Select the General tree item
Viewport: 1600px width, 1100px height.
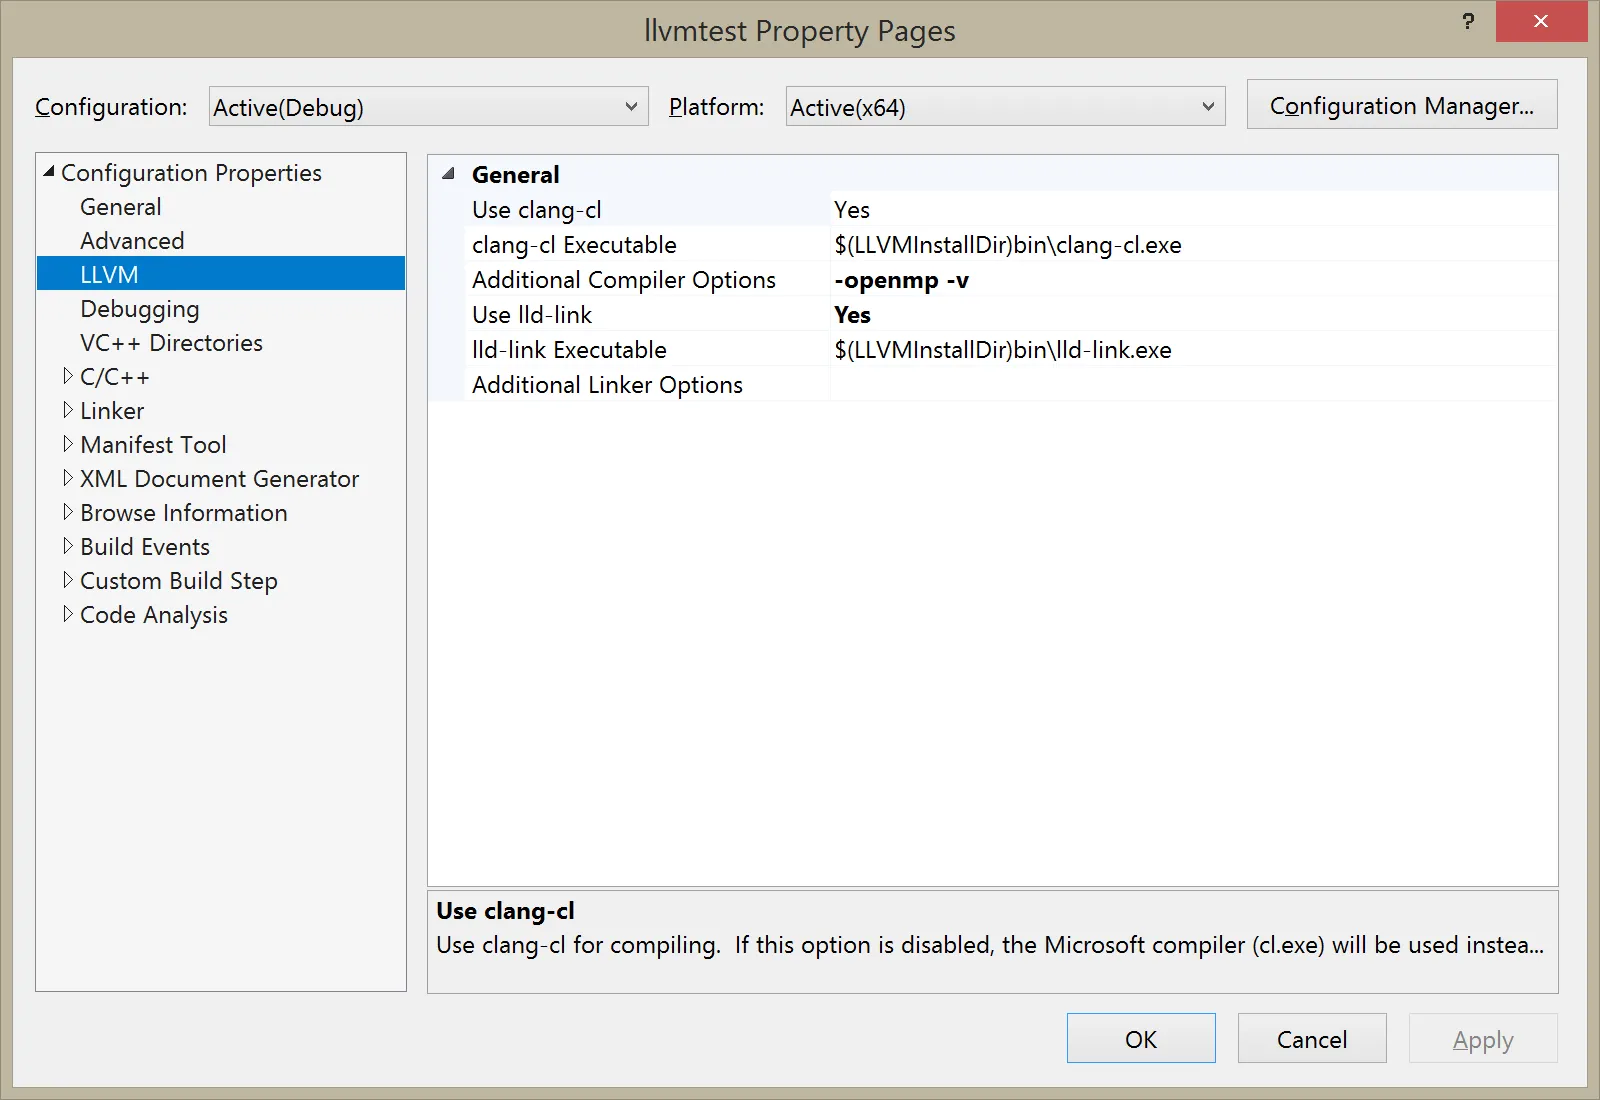click(x=120, y=207)
